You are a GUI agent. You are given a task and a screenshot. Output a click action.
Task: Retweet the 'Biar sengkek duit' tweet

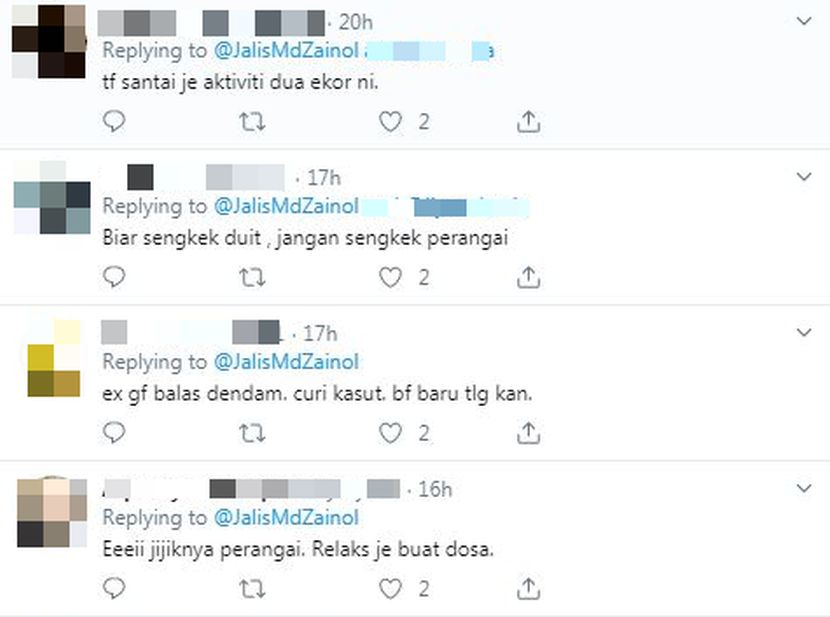pos(252,277)
